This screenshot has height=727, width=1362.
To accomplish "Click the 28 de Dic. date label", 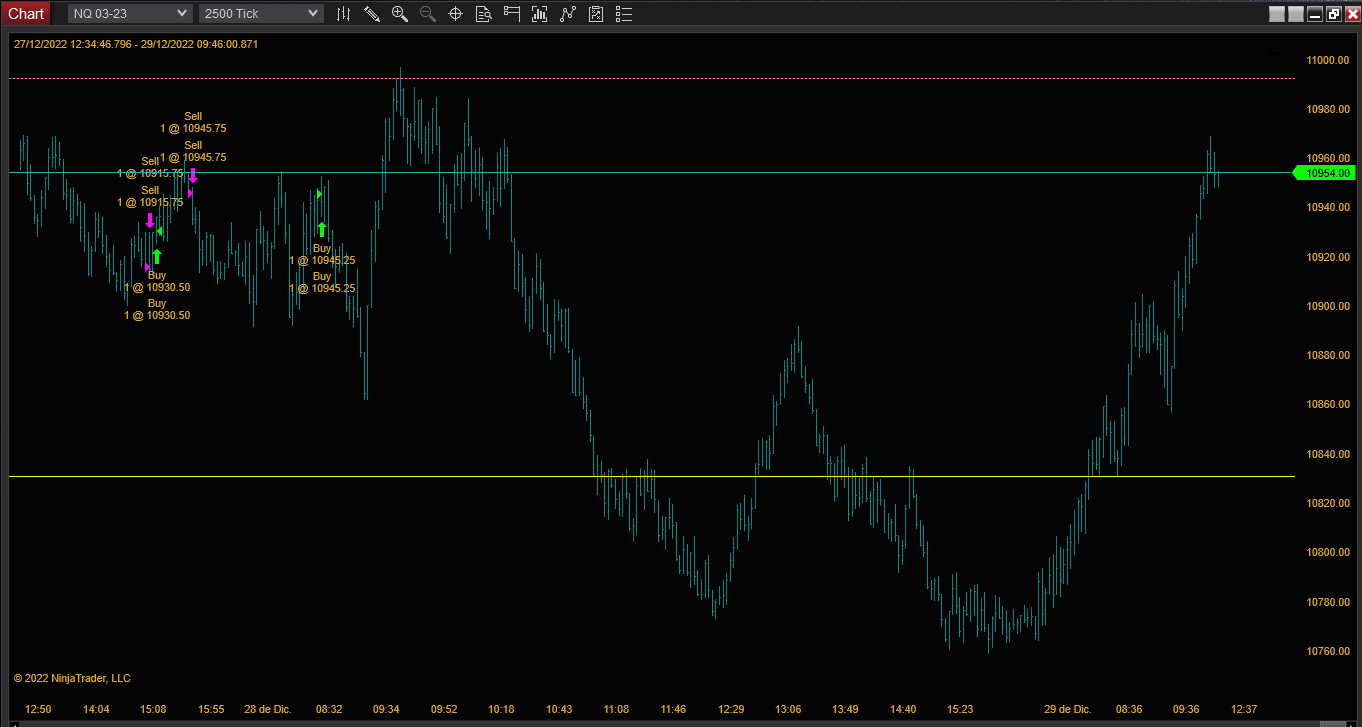I will pyautogui.click(x=267, y=709).
